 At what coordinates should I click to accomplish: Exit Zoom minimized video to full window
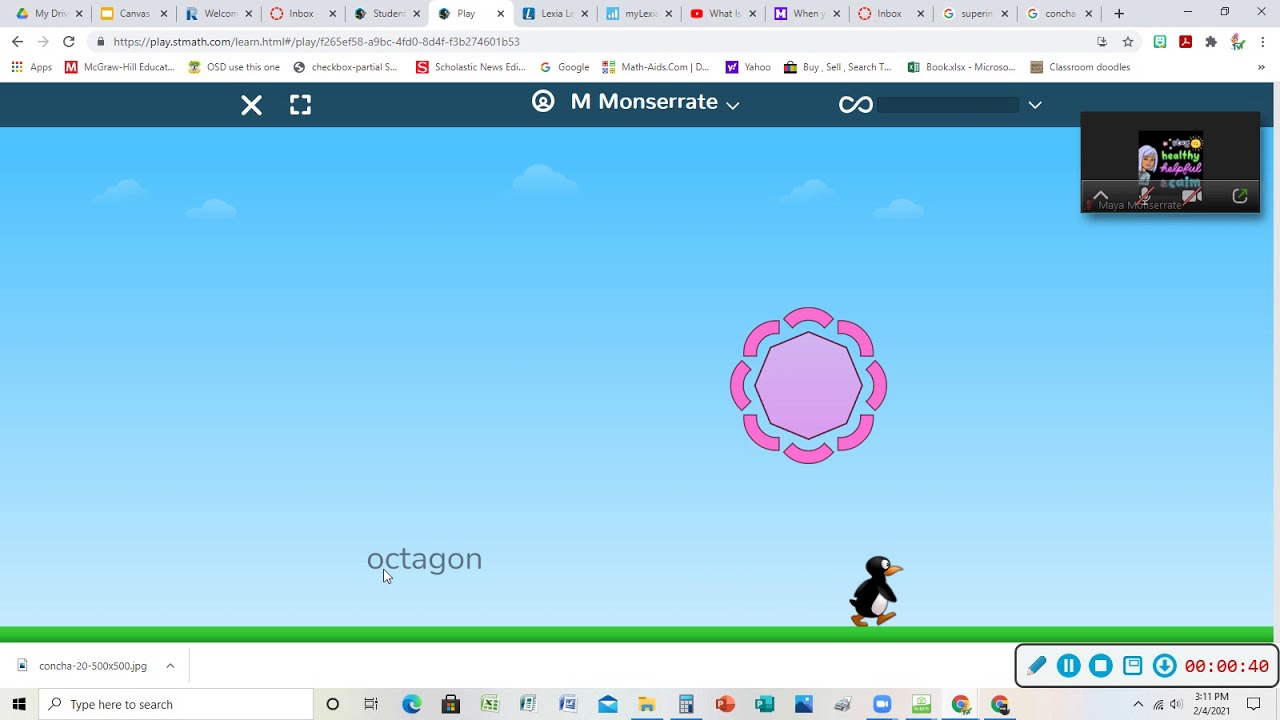click(1240, 196)
